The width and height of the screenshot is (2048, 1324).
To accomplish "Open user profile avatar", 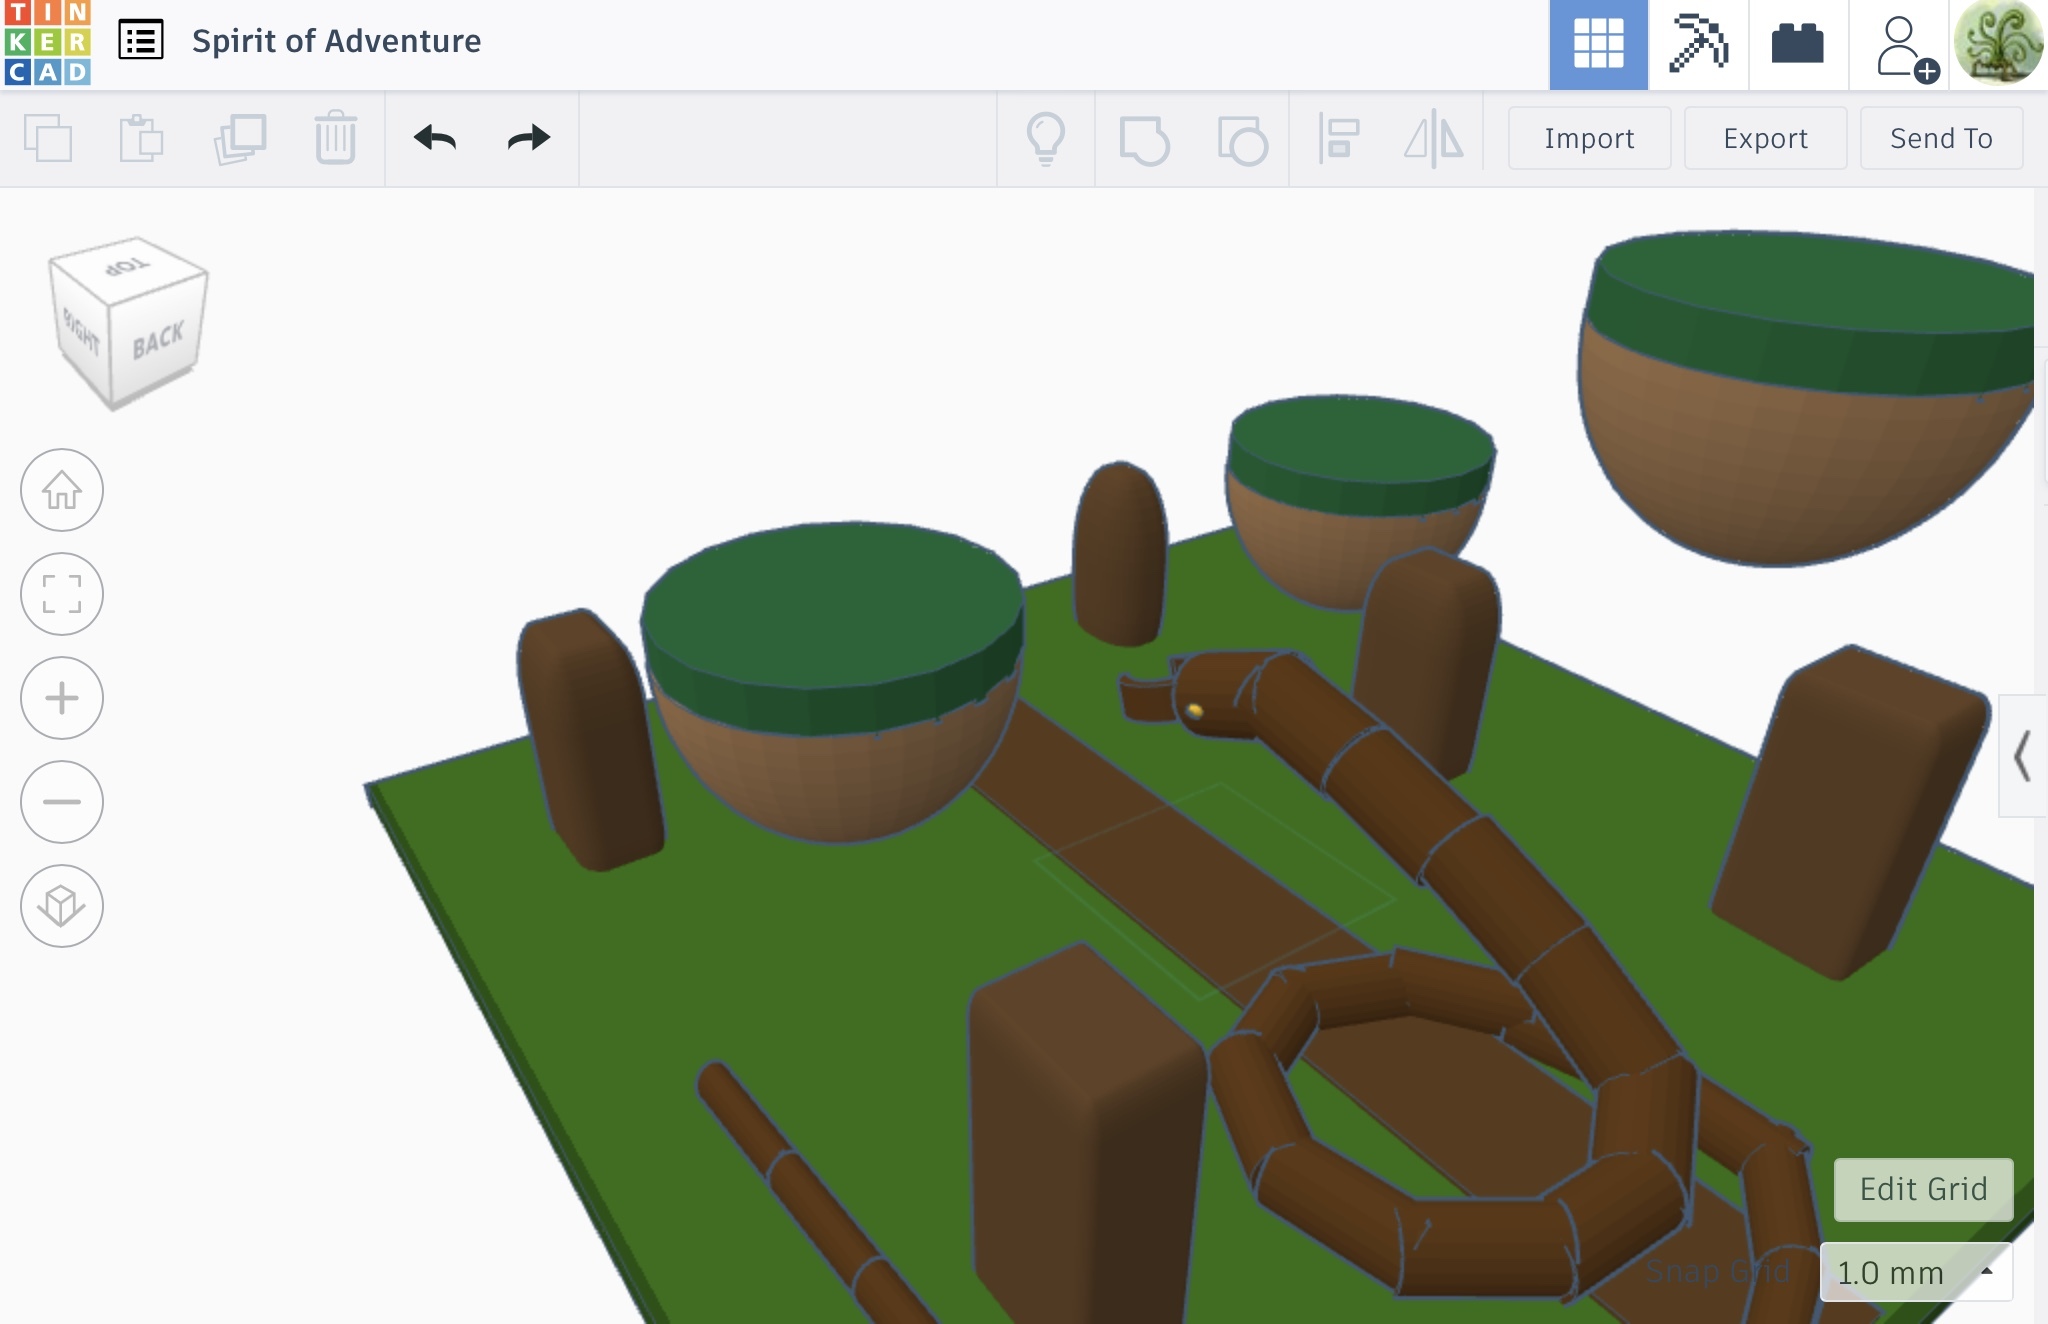I will point(1998,43).
